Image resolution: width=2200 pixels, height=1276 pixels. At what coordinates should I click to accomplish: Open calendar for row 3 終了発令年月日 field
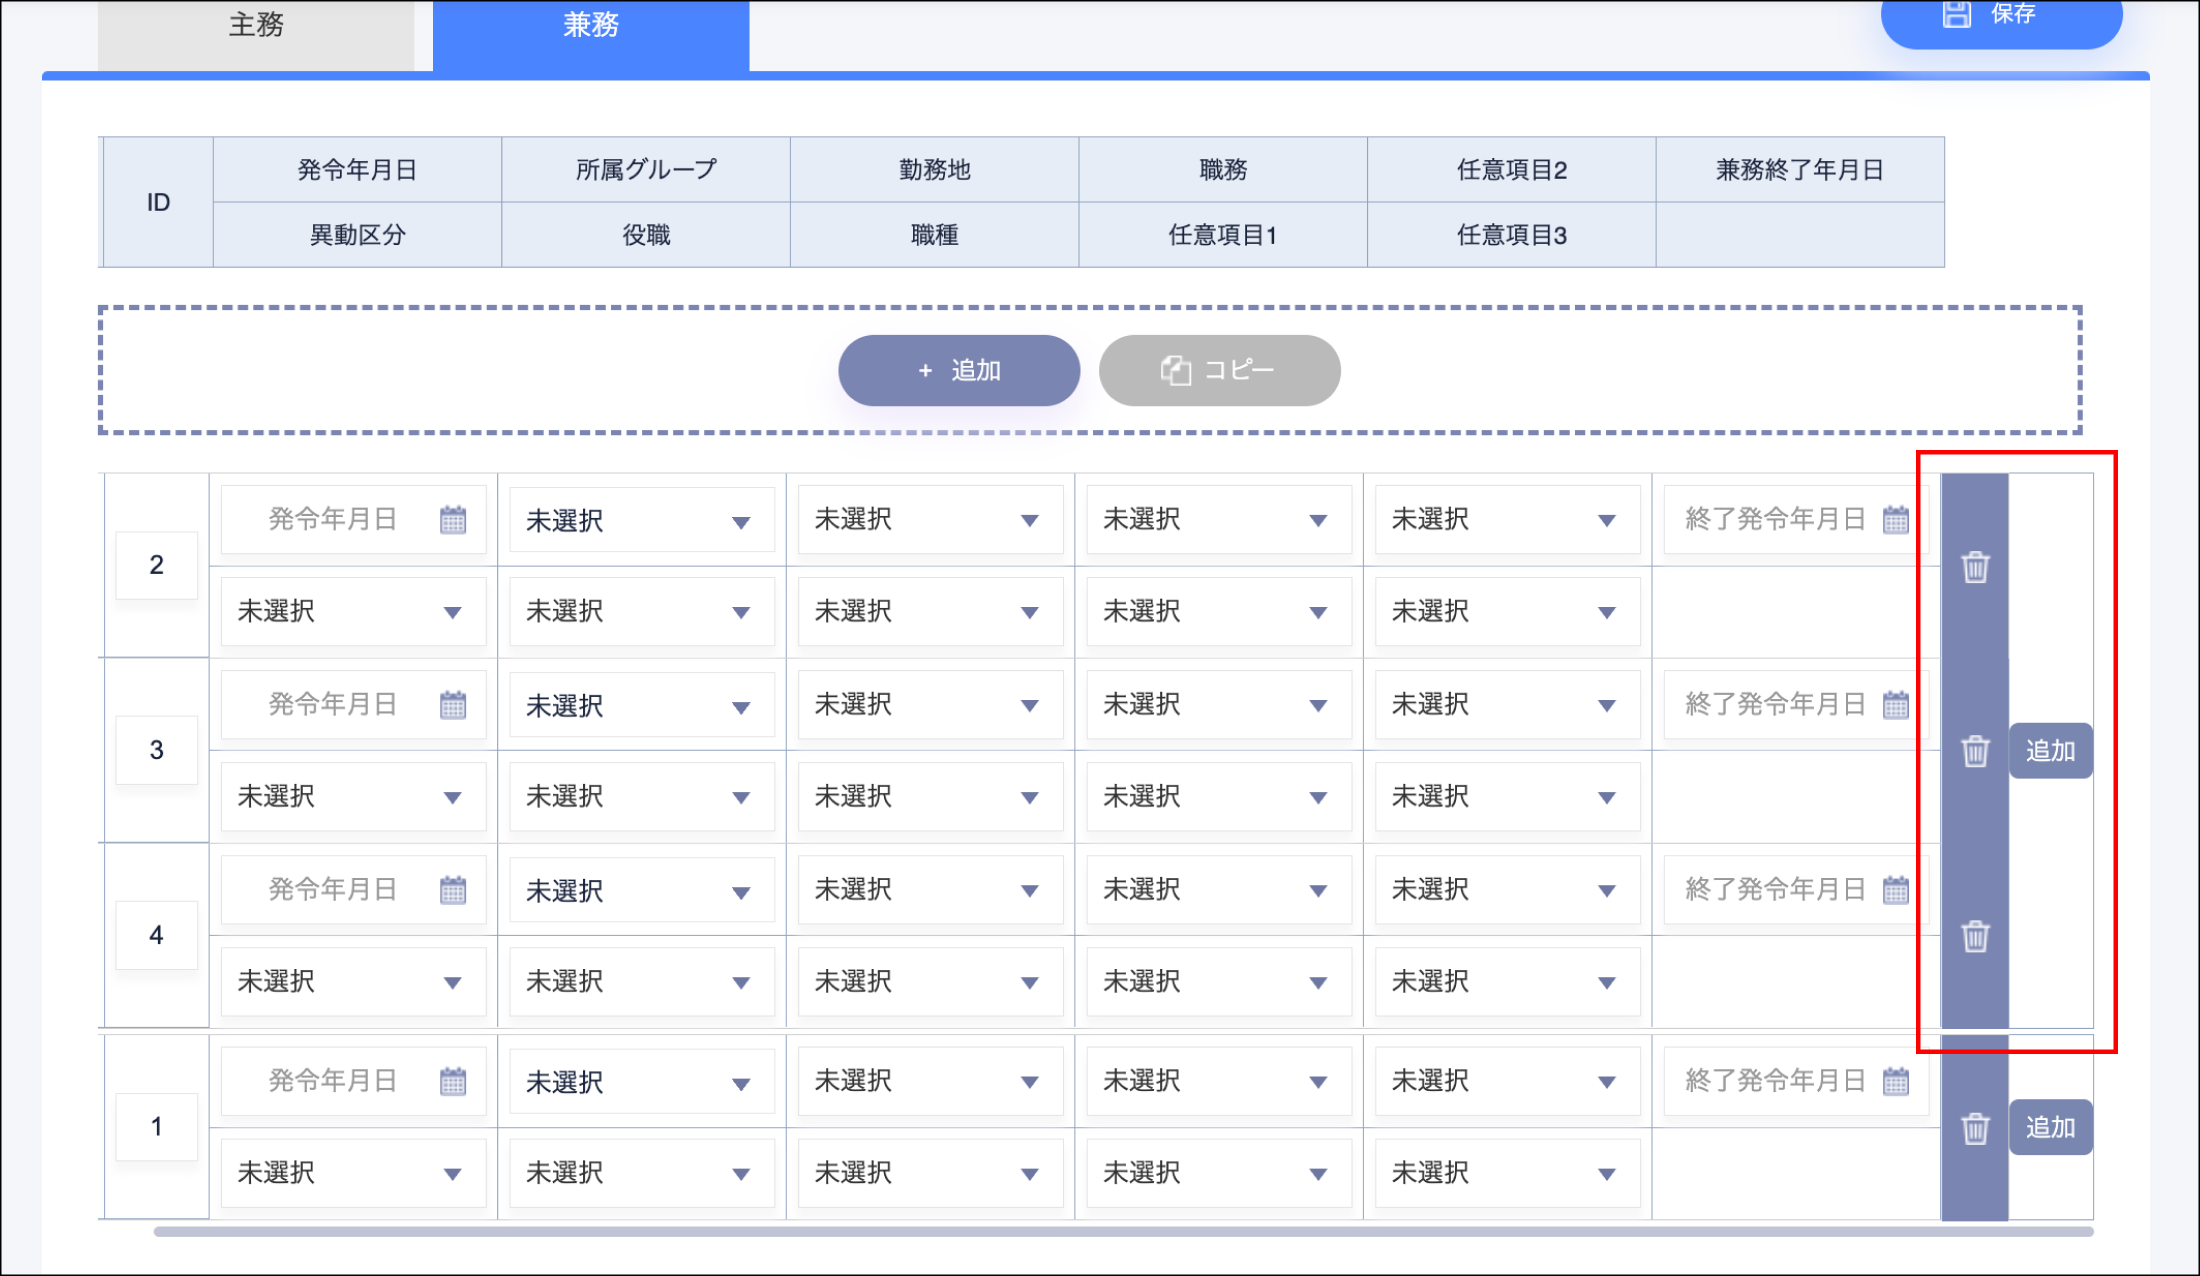pos(1895,705)
